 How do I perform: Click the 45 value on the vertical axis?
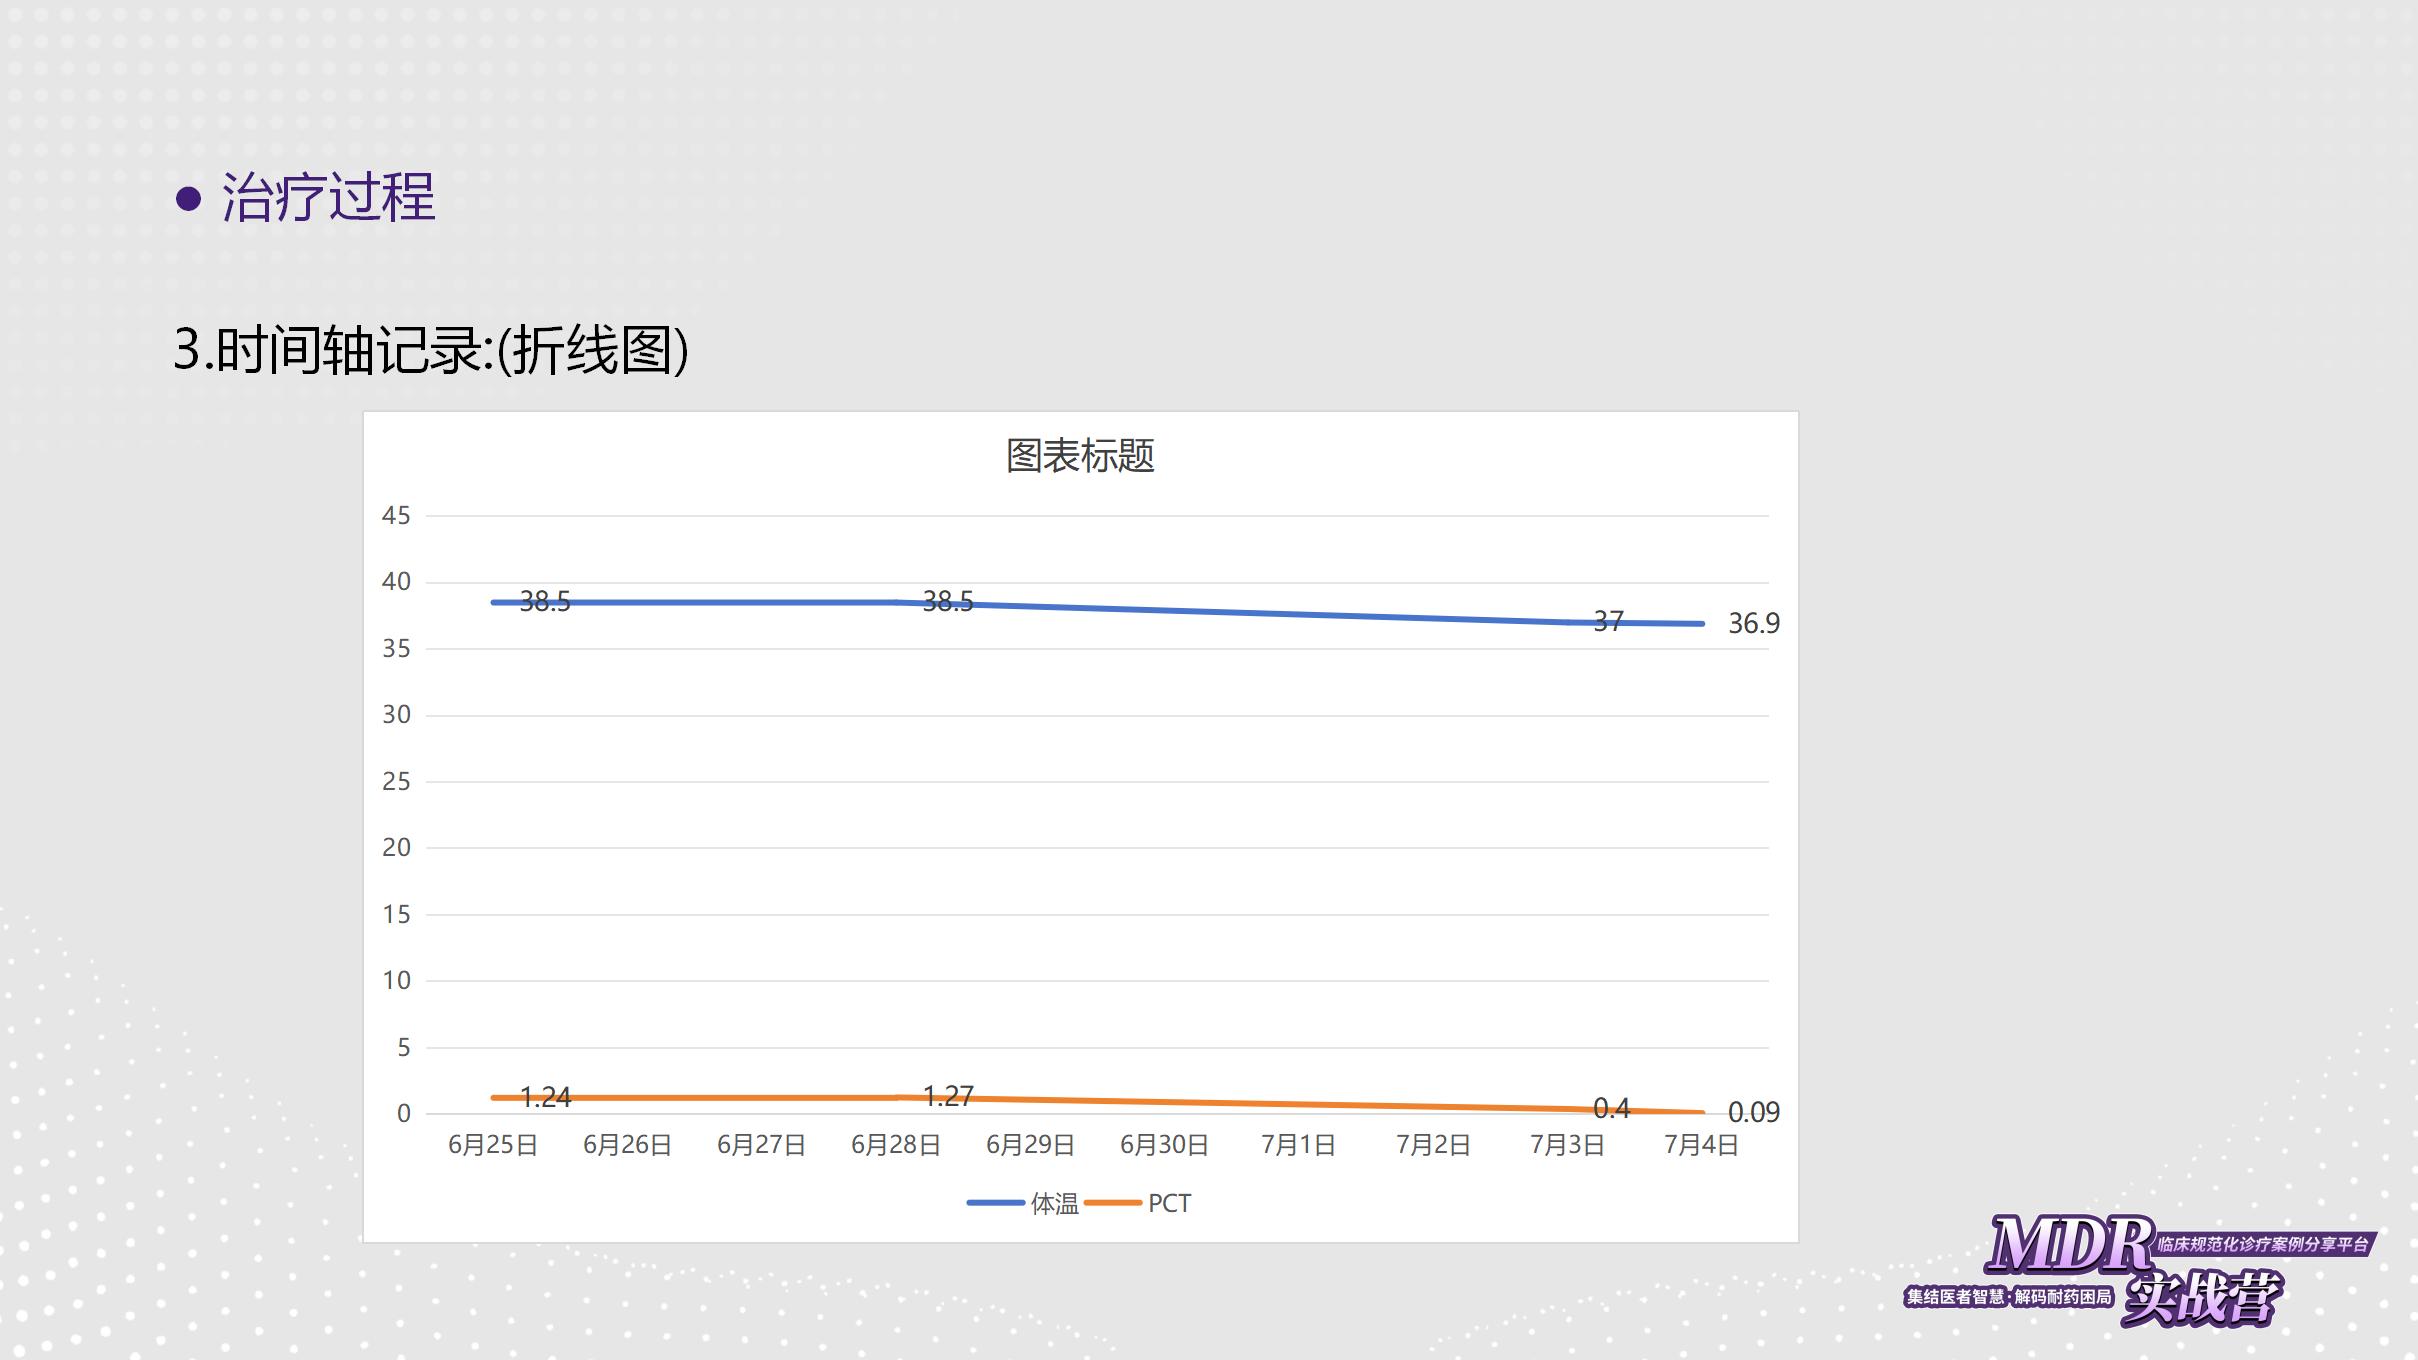point(396,515)
